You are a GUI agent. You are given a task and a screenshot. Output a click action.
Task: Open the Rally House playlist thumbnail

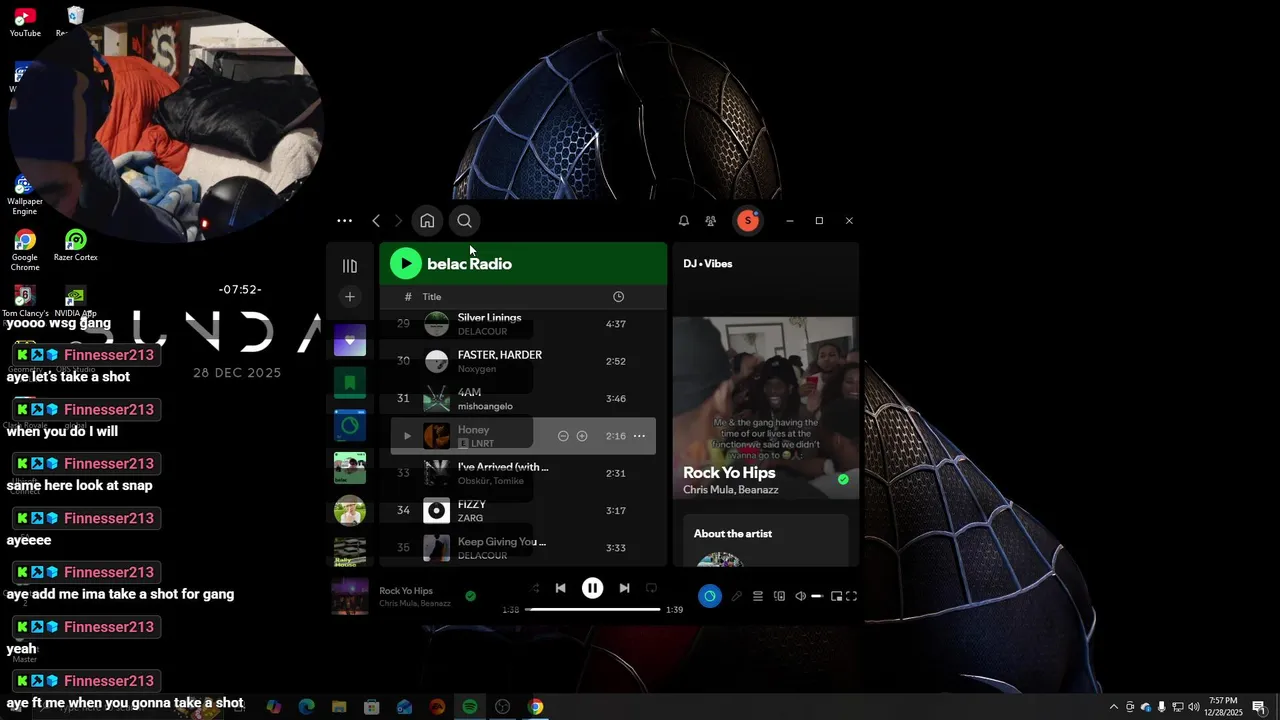(x=350, y=552)
